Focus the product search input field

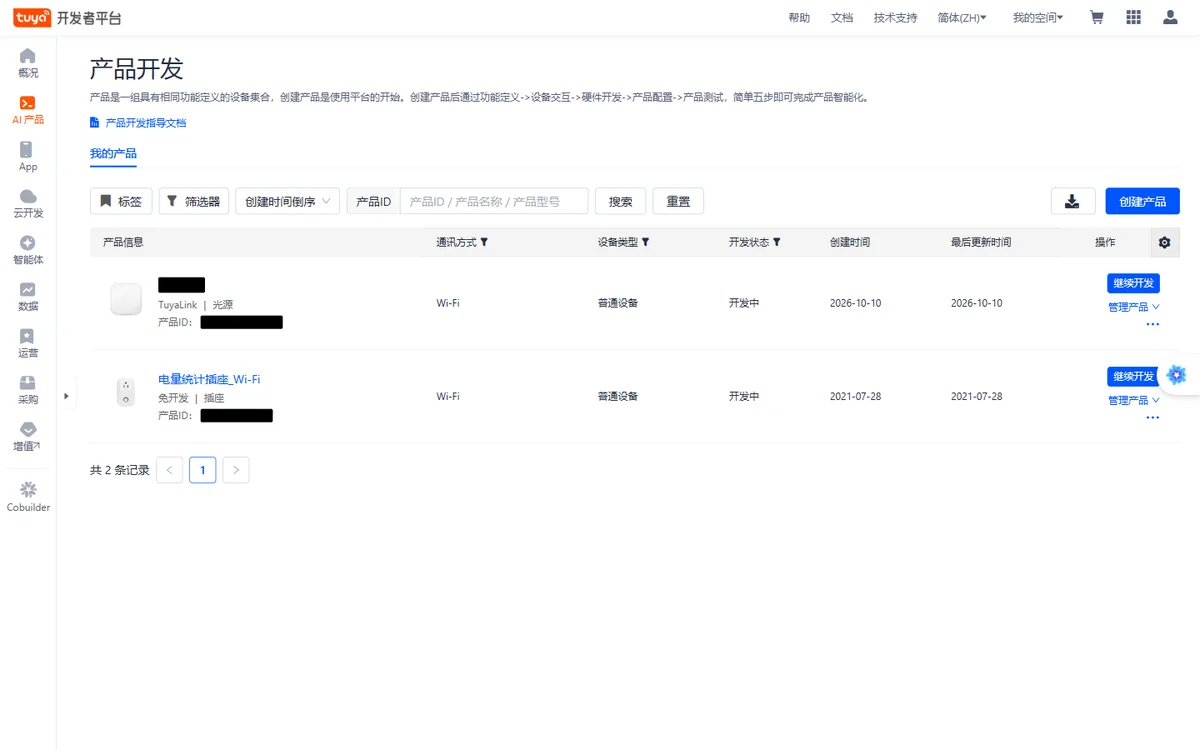(x=494, y=201)
